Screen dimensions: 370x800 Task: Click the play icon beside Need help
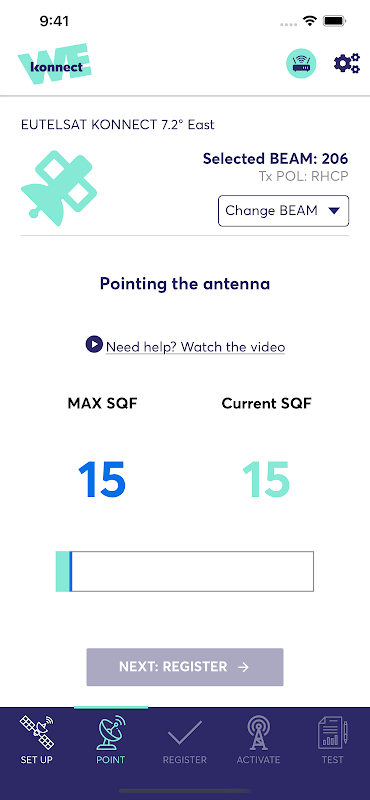[x=94, y=345]
